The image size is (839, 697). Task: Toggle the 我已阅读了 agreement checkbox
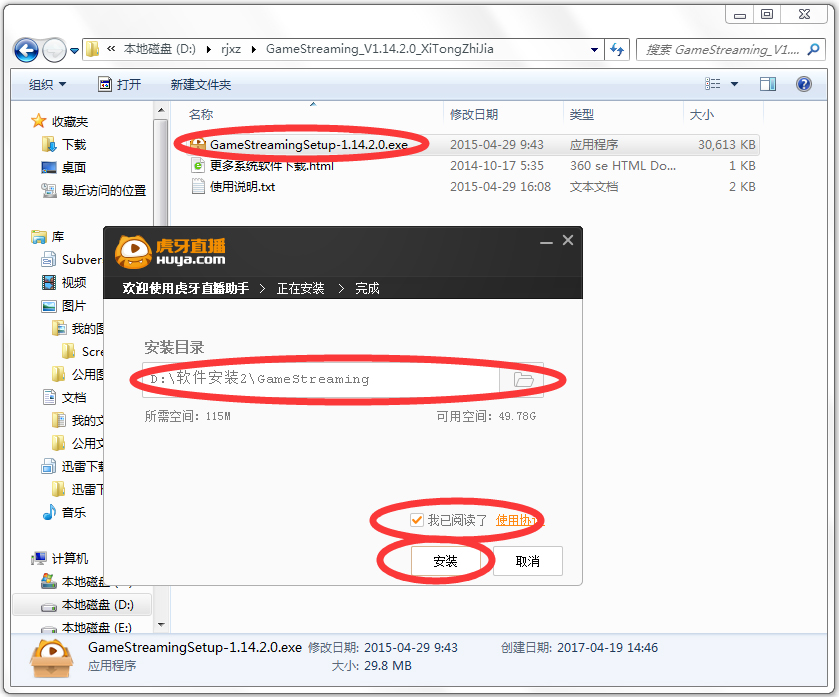click(x=416, y=520)
